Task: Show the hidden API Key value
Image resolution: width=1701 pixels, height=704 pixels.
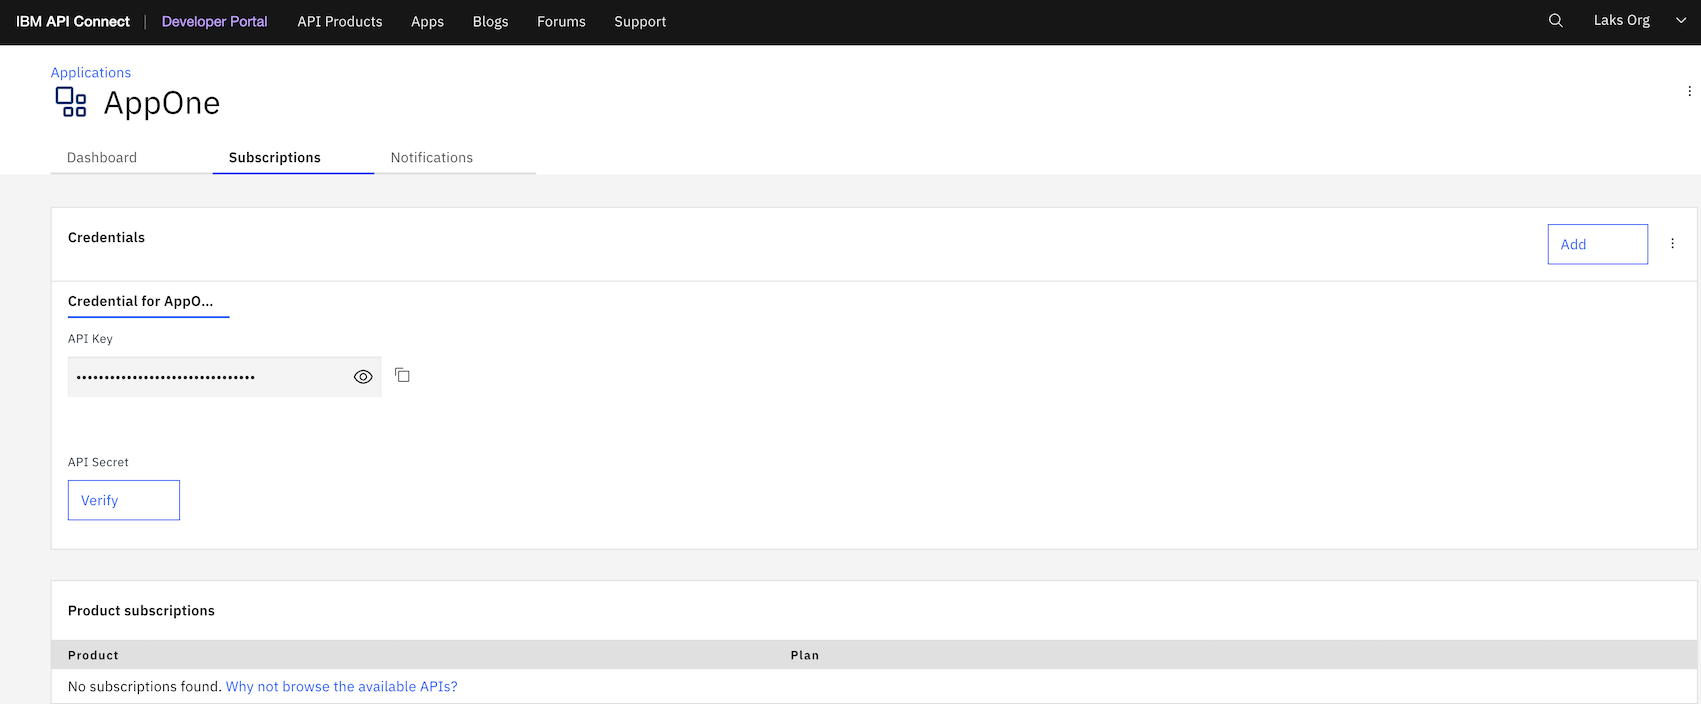Action: 363,377
